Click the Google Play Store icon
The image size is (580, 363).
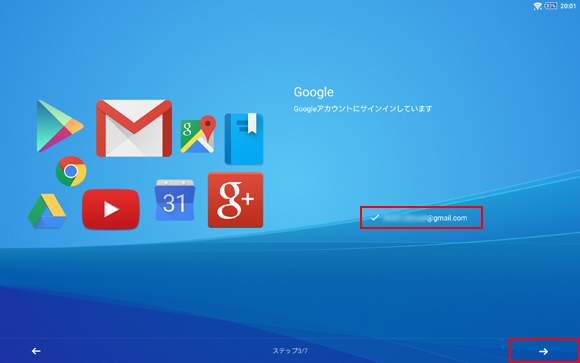point(60,126)
